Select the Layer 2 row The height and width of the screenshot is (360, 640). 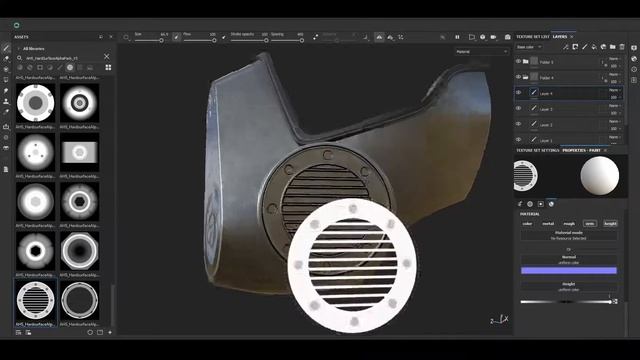(x=569, y=124)
